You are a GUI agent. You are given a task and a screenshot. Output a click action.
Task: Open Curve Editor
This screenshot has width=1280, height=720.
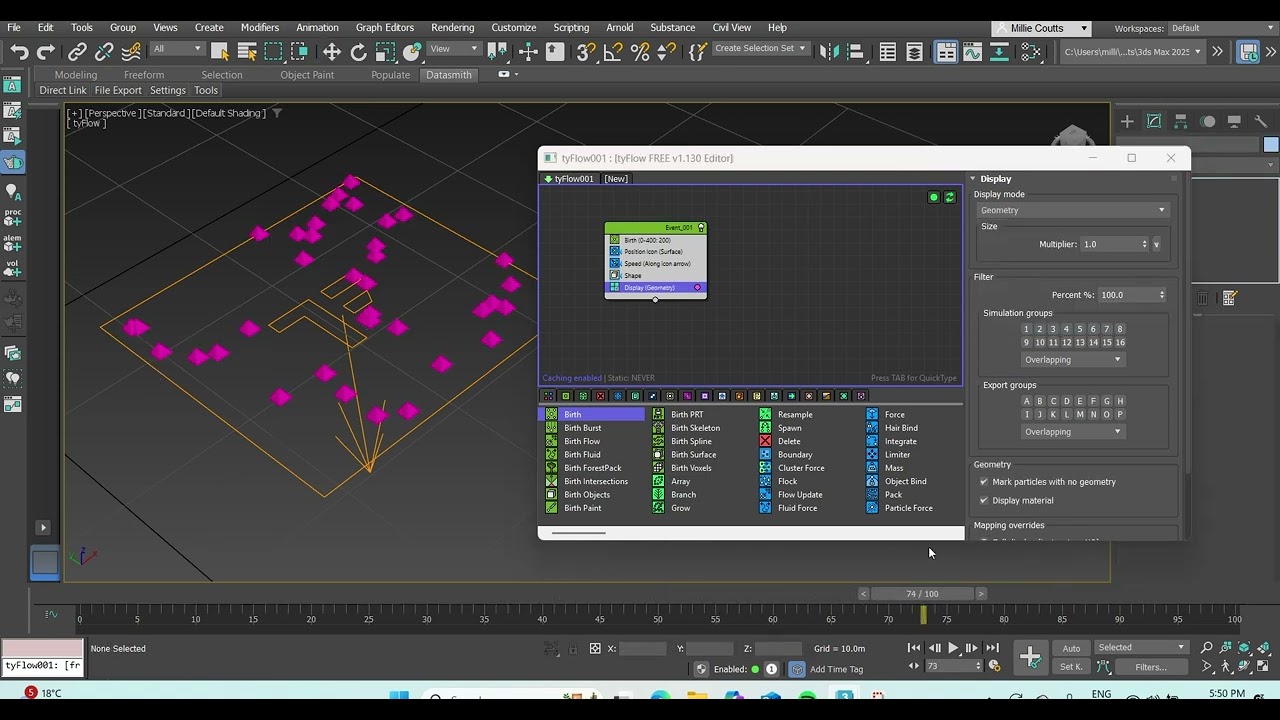[x=972, y=52]
